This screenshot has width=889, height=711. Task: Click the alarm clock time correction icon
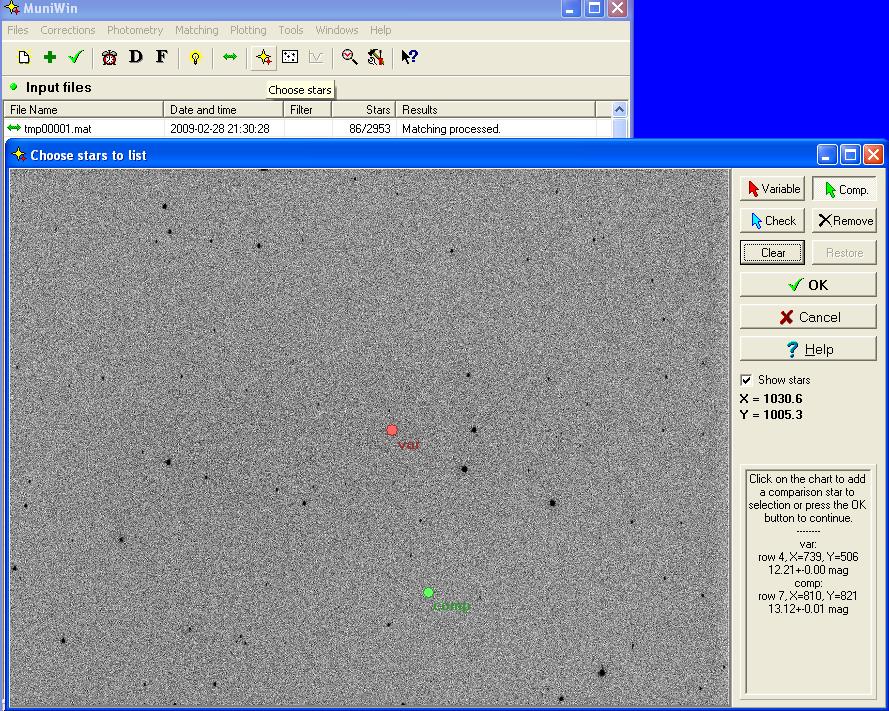pos(110,58)
